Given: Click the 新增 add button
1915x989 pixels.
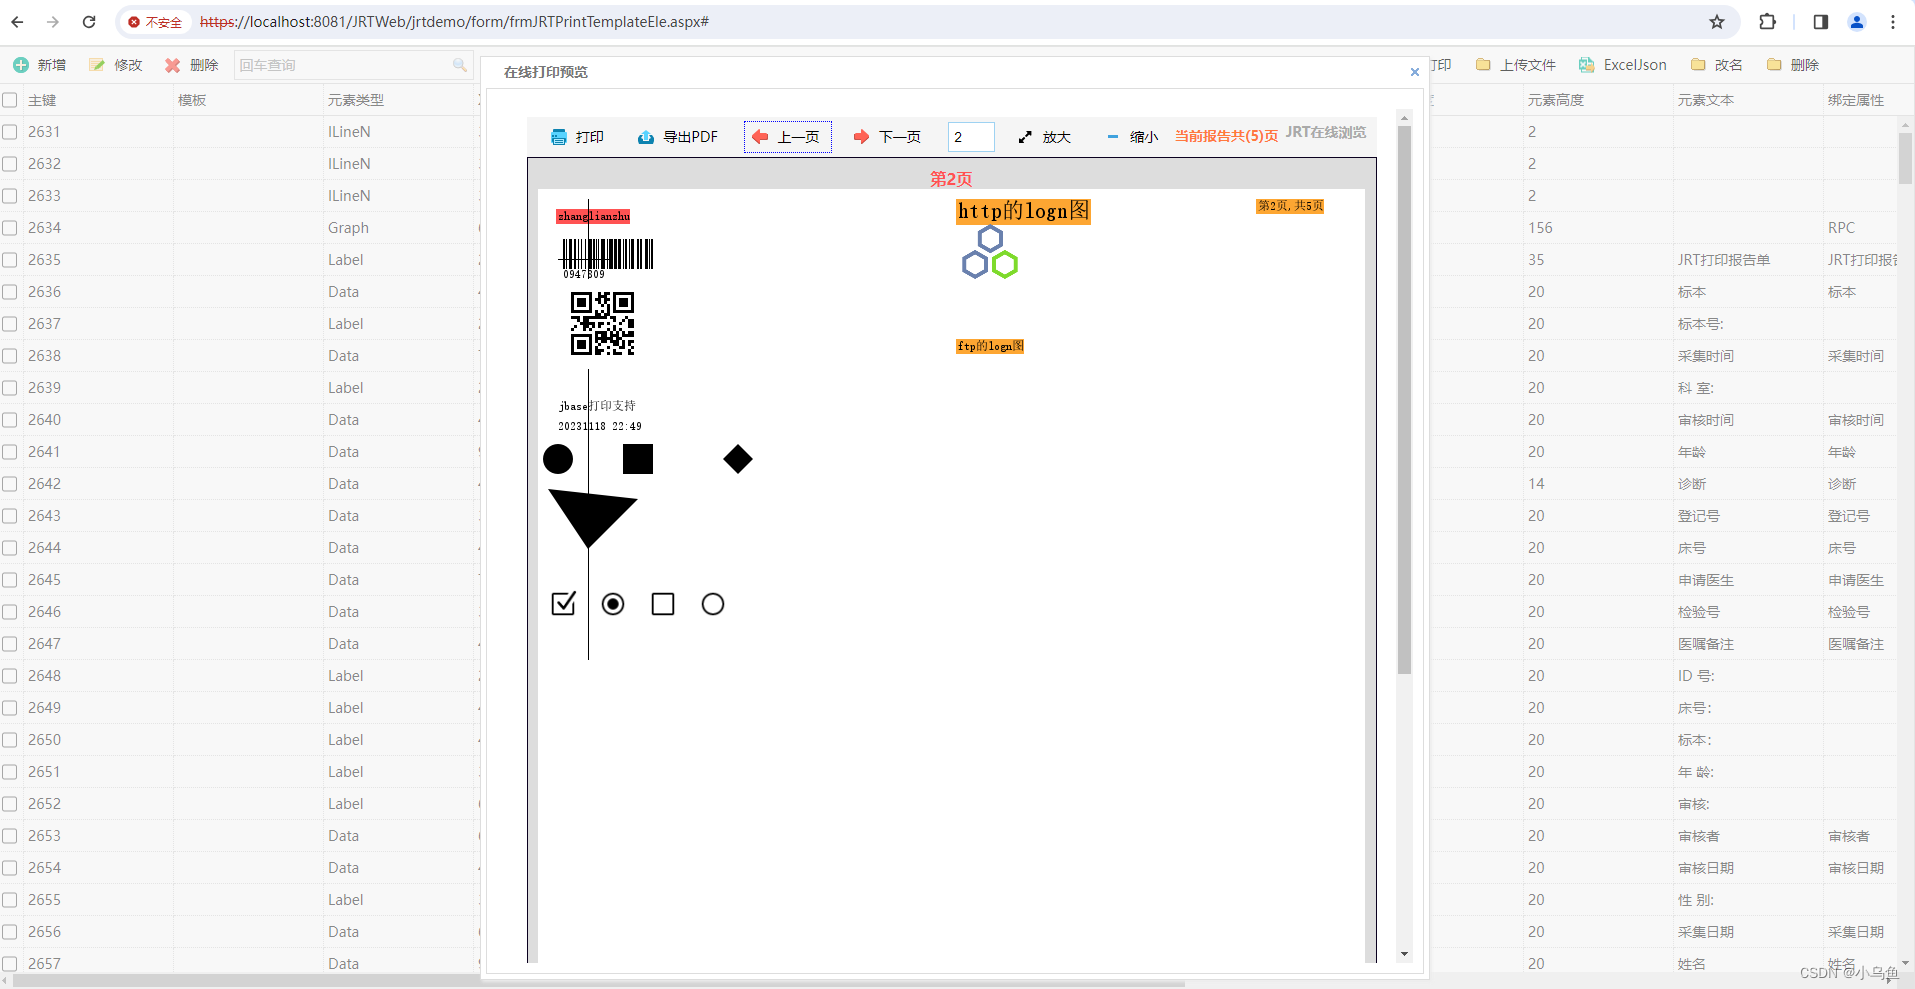Looking at the screenshot, I should point(40,65).
